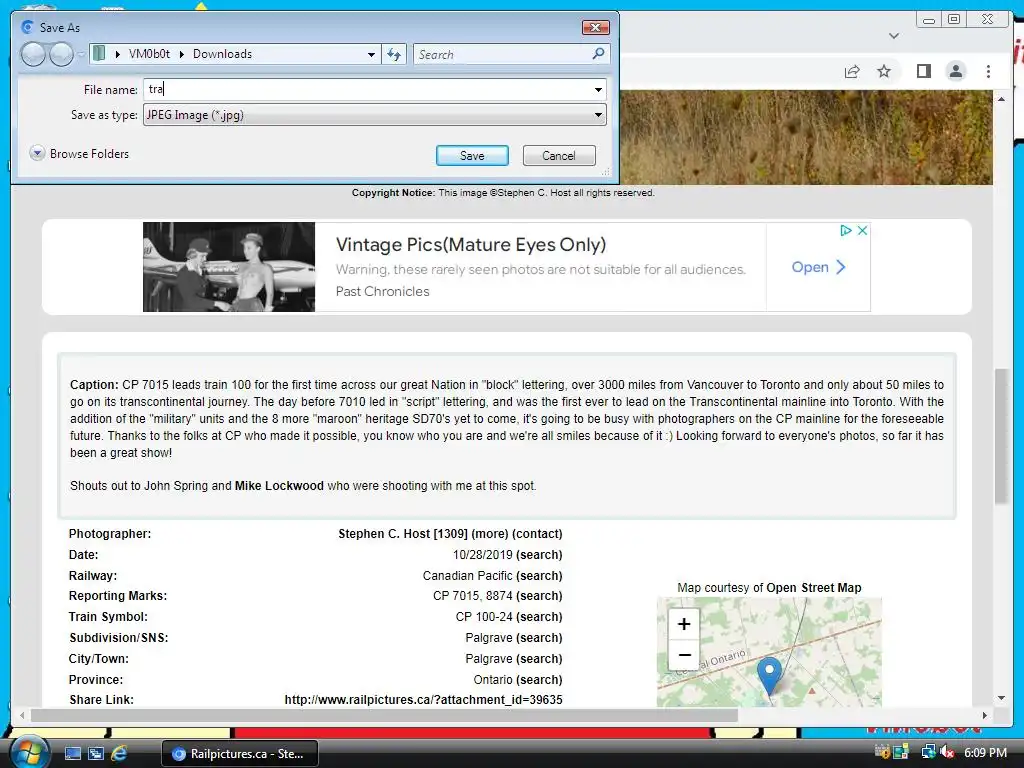Click the Chrome share page icon

[x=852, y=71]
